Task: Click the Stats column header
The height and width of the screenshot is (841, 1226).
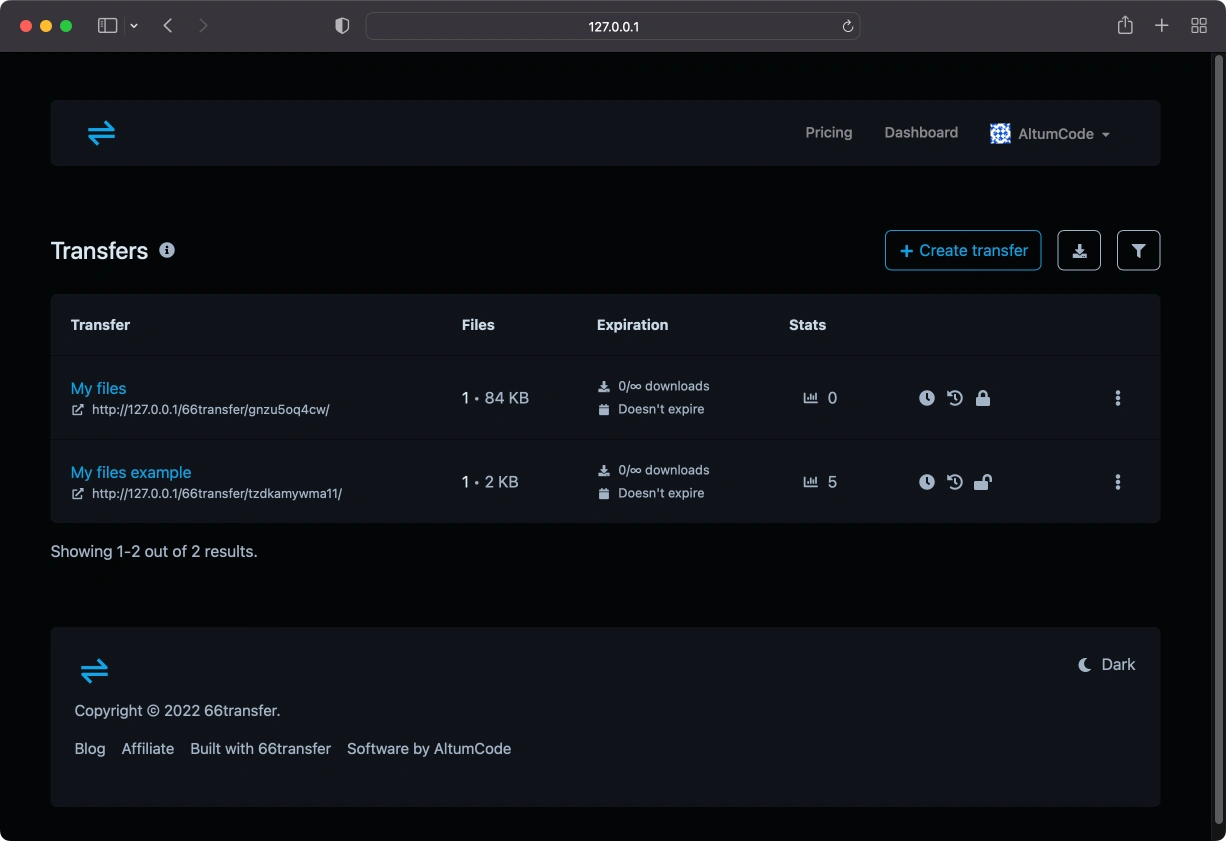Action: [807, 325]
